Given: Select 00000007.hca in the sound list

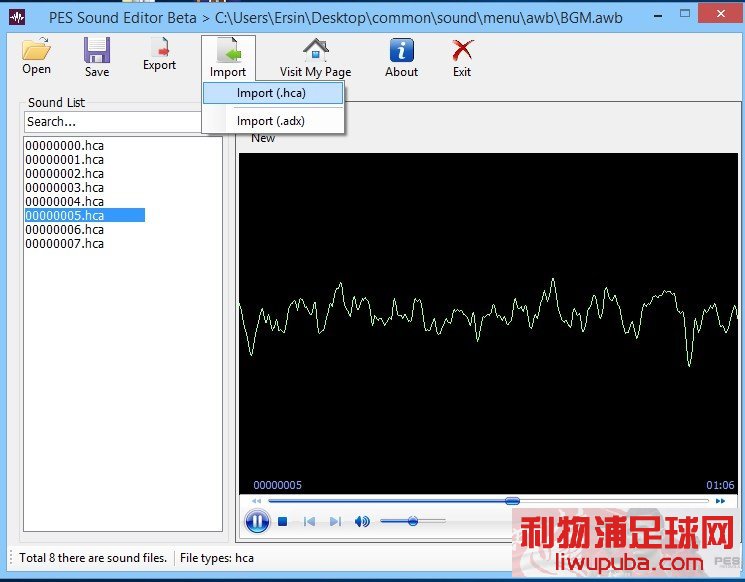Looking at the screenshot, I should tap(65, 244).
